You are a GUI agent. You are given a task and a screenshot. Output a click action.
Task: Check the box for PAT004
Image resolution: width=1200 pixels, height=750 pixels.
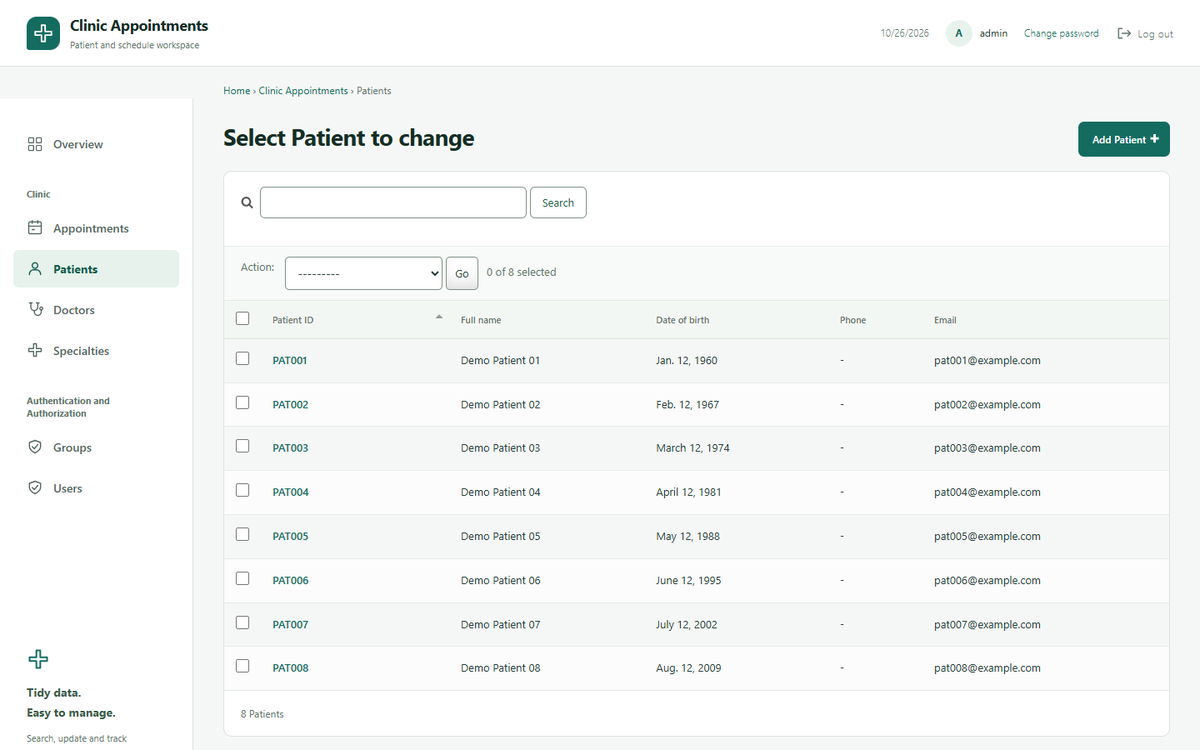tap(242, 490)
